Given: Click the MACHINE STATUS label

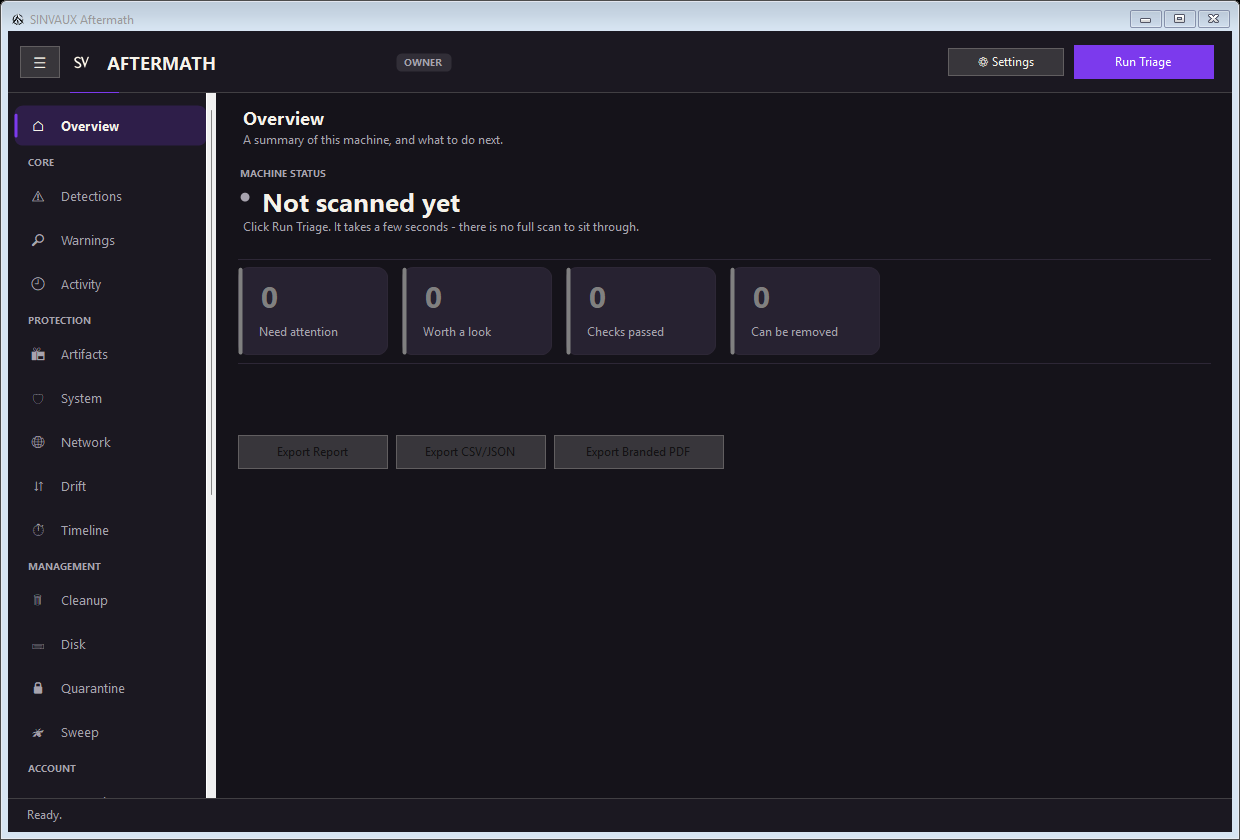Looking at the screenshot, I should click(283, 174).
